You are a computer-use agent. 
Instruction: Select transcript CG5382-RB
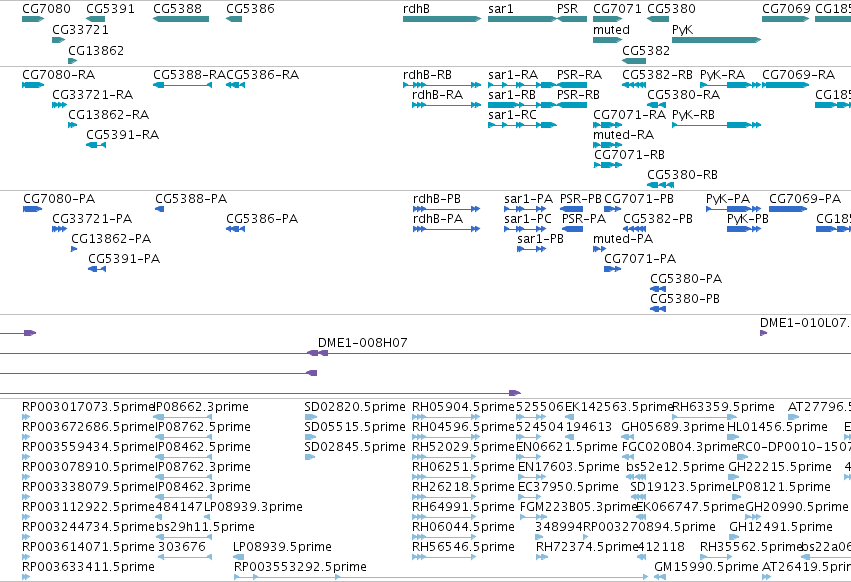point(657,74)
